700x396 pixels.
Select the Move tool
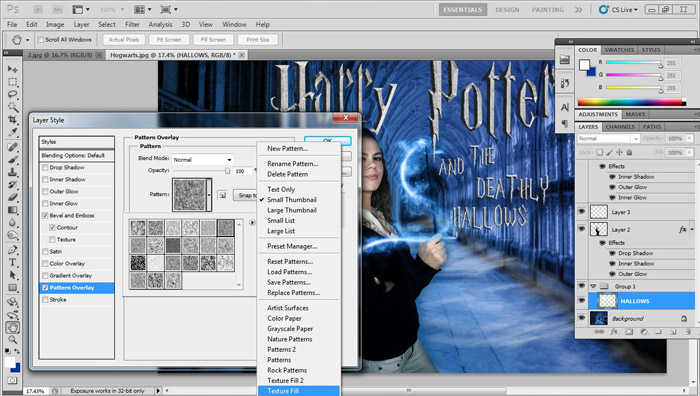click(12, 69)
